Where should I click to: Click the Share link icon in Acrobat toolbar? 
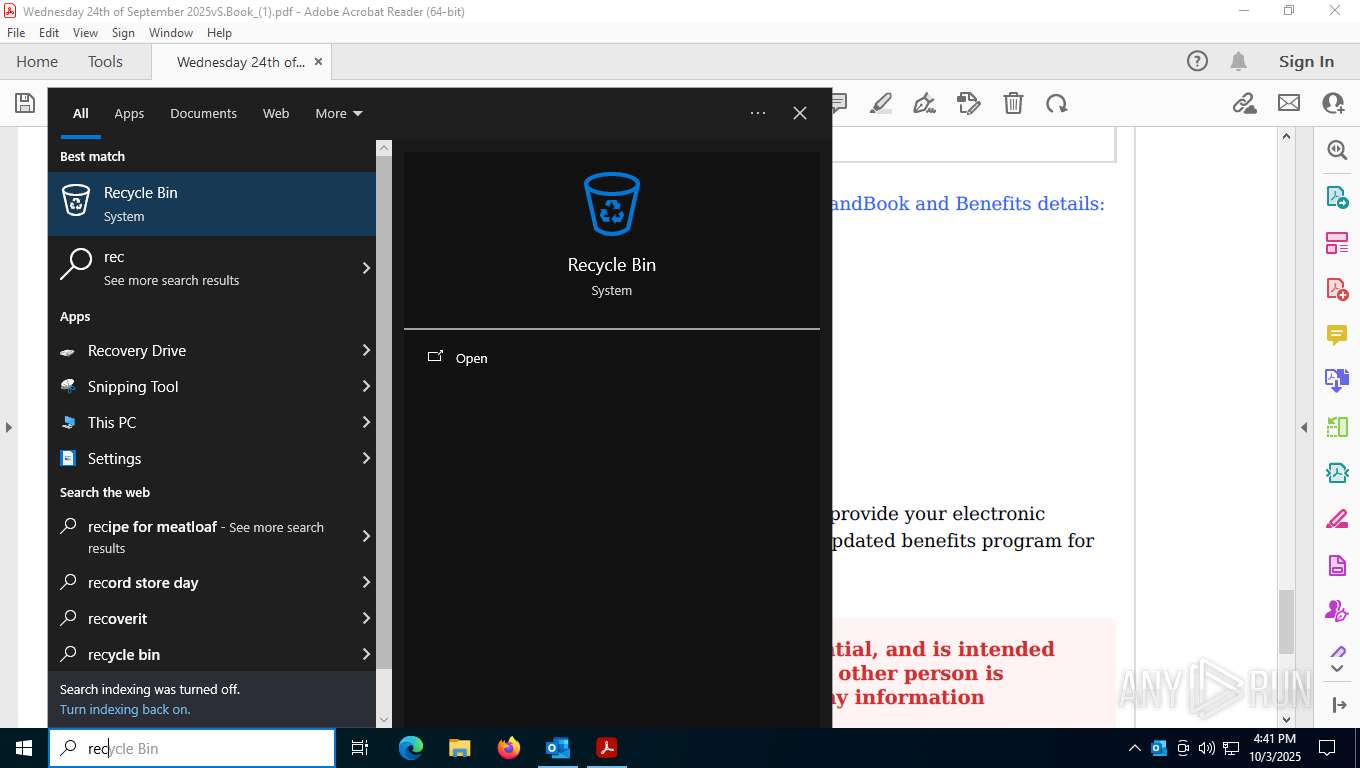pyautogui.click(x=1244, y=103)
